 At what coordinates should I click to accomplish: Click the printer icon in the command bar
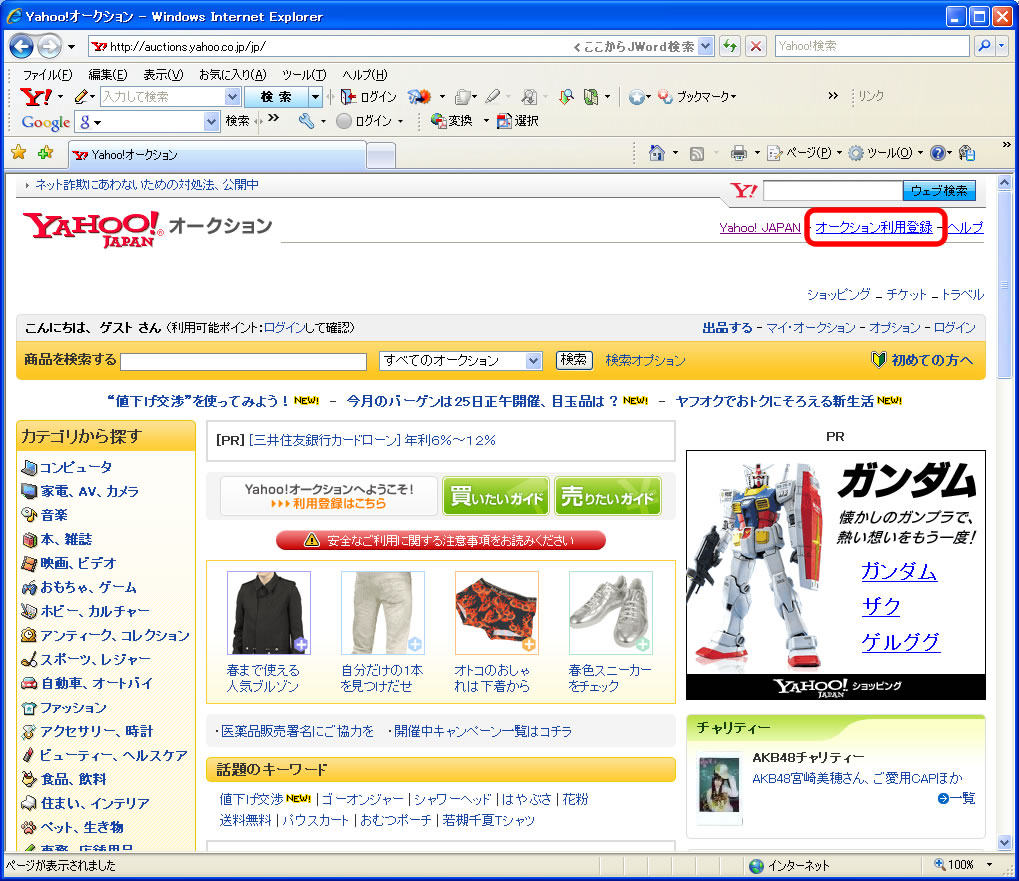pyautogui.click(x=738, y=153)
